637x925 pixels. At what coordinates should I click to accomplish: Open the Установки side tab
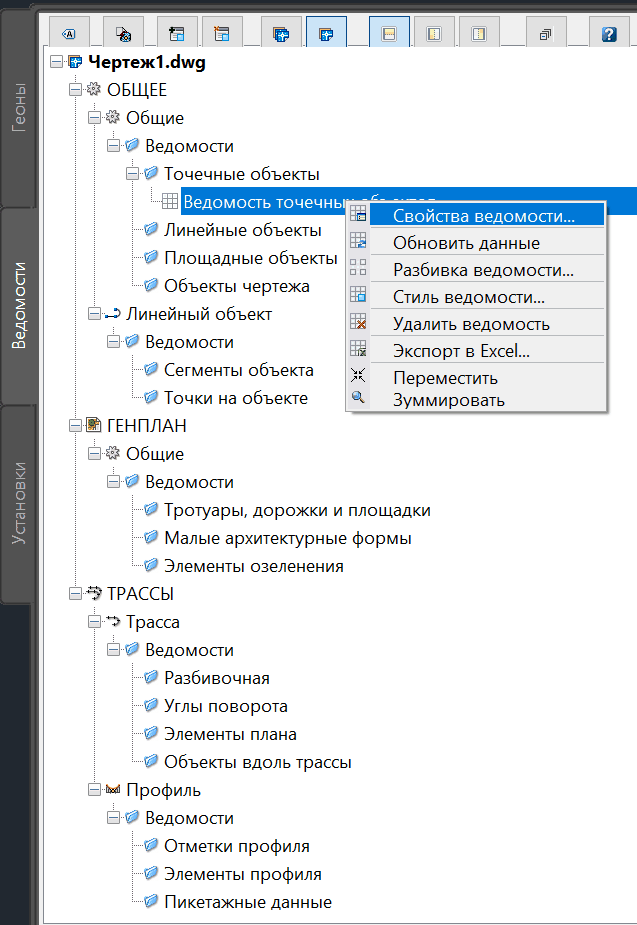coord(19,502)
